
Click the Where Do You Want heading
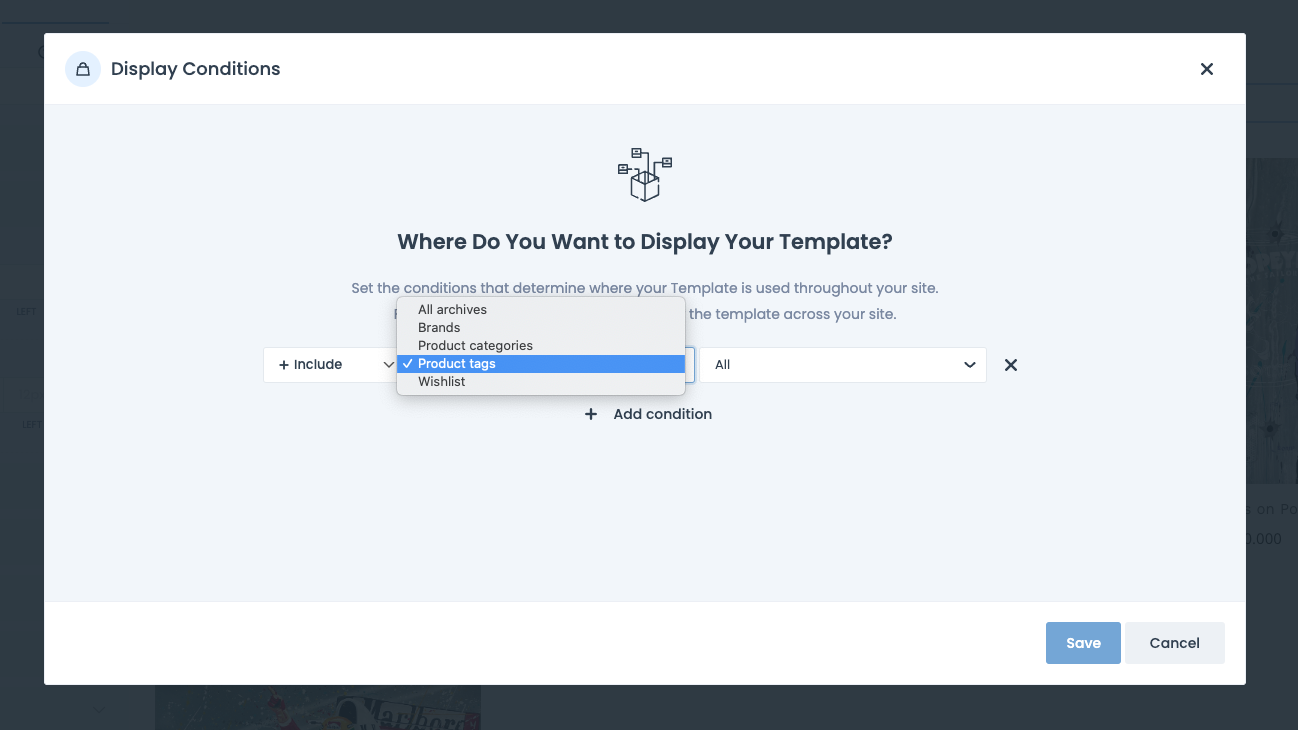pyautogui.click(x=644, y=242)
